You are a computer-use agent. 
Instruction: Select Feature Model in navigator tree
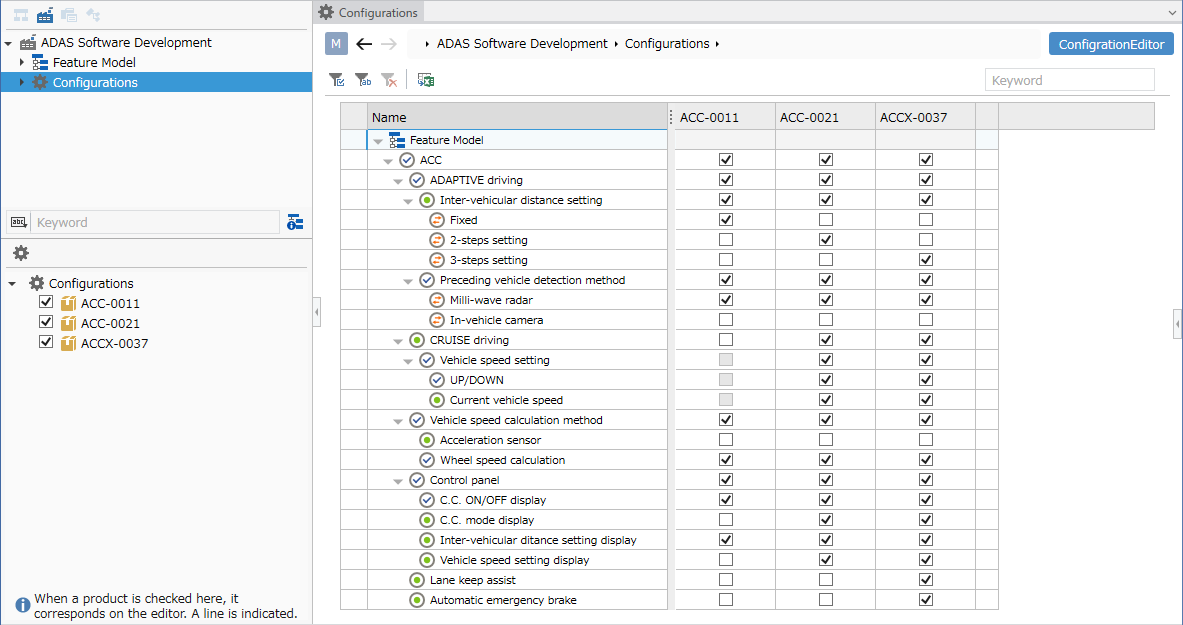click(94, 63)
